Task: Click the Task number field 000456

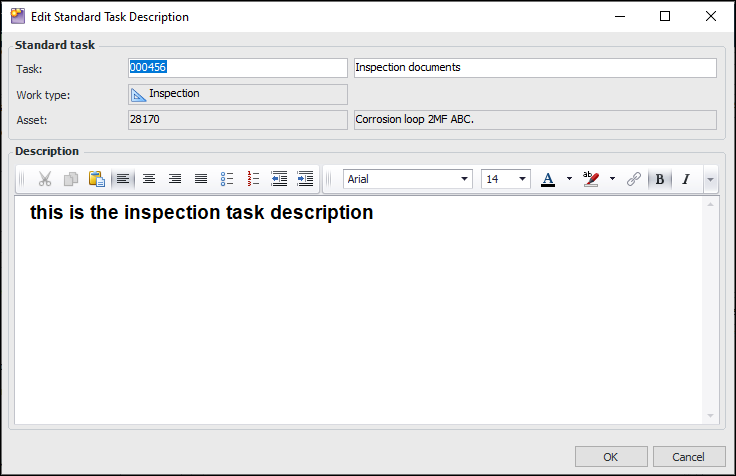Action: (238, 68)
